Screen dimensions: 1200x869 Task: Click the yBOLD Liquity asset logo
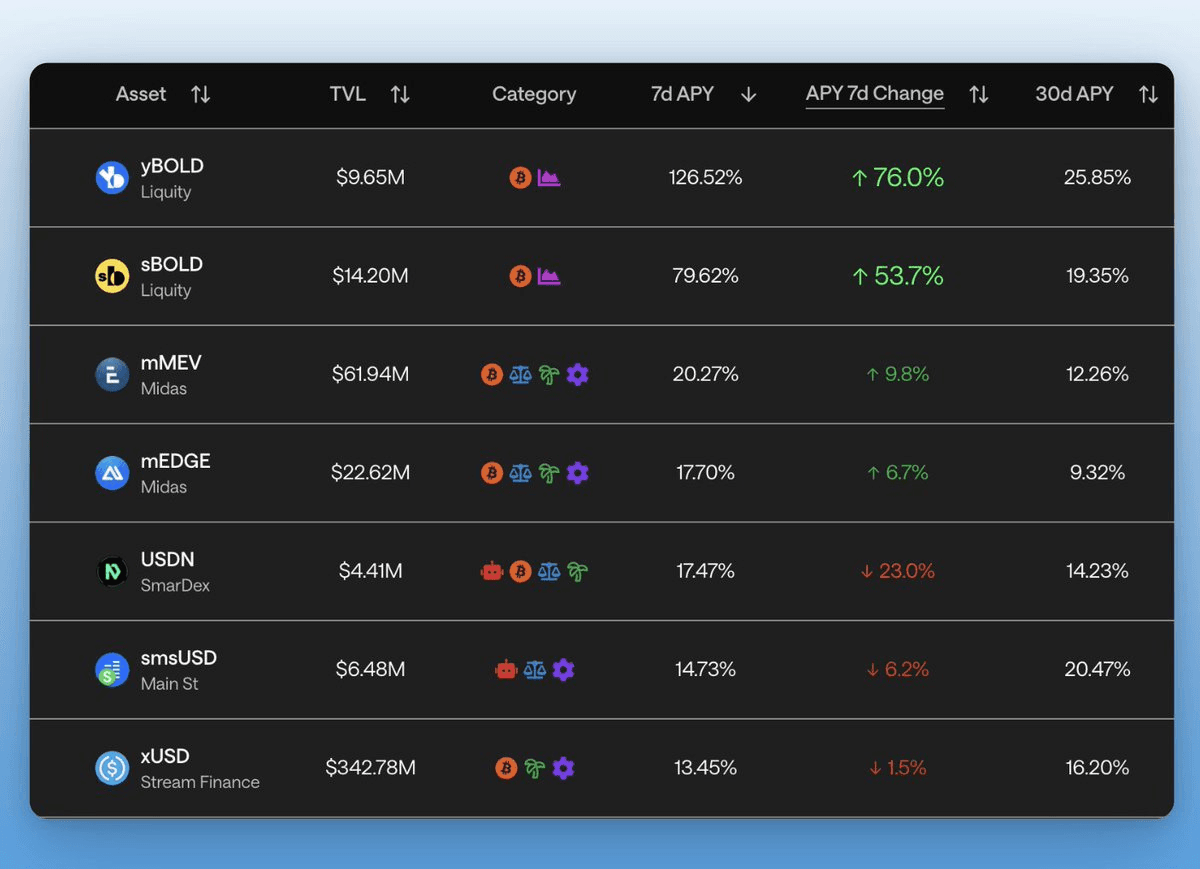(x=112, y=178)
